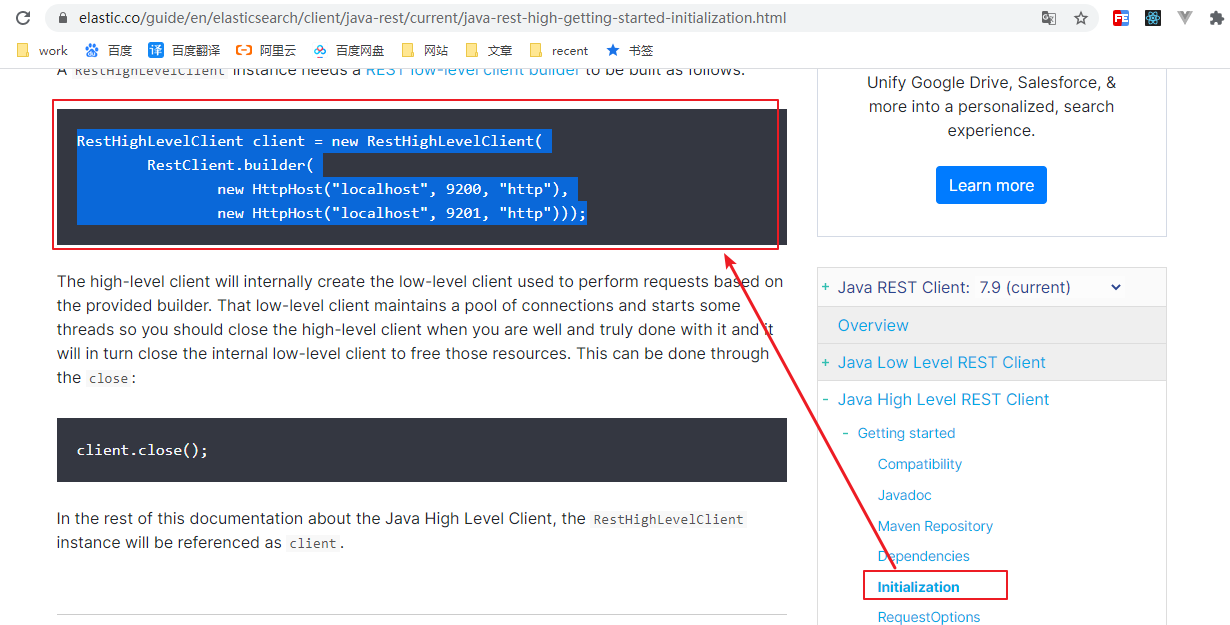Bookmark this page with the star icon
The height and width of the screenshot is (625, 1230).
pyautogui.click(x=1081, y=18)
